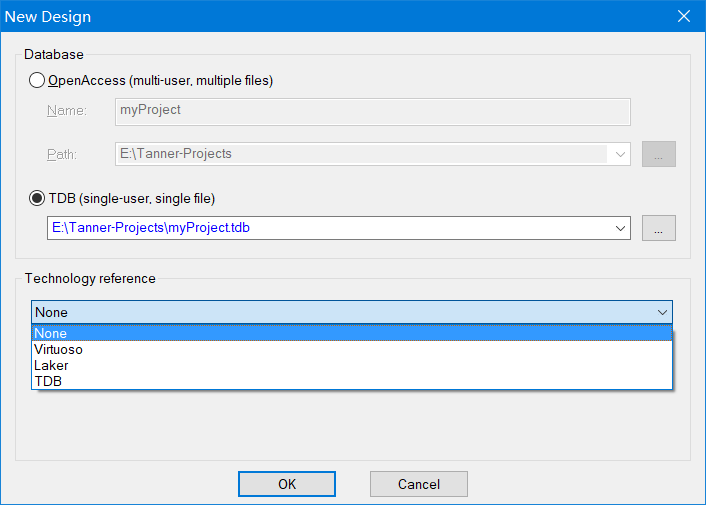
Task: Choose Virtuoso in the technology list
Action: point(352,349)
